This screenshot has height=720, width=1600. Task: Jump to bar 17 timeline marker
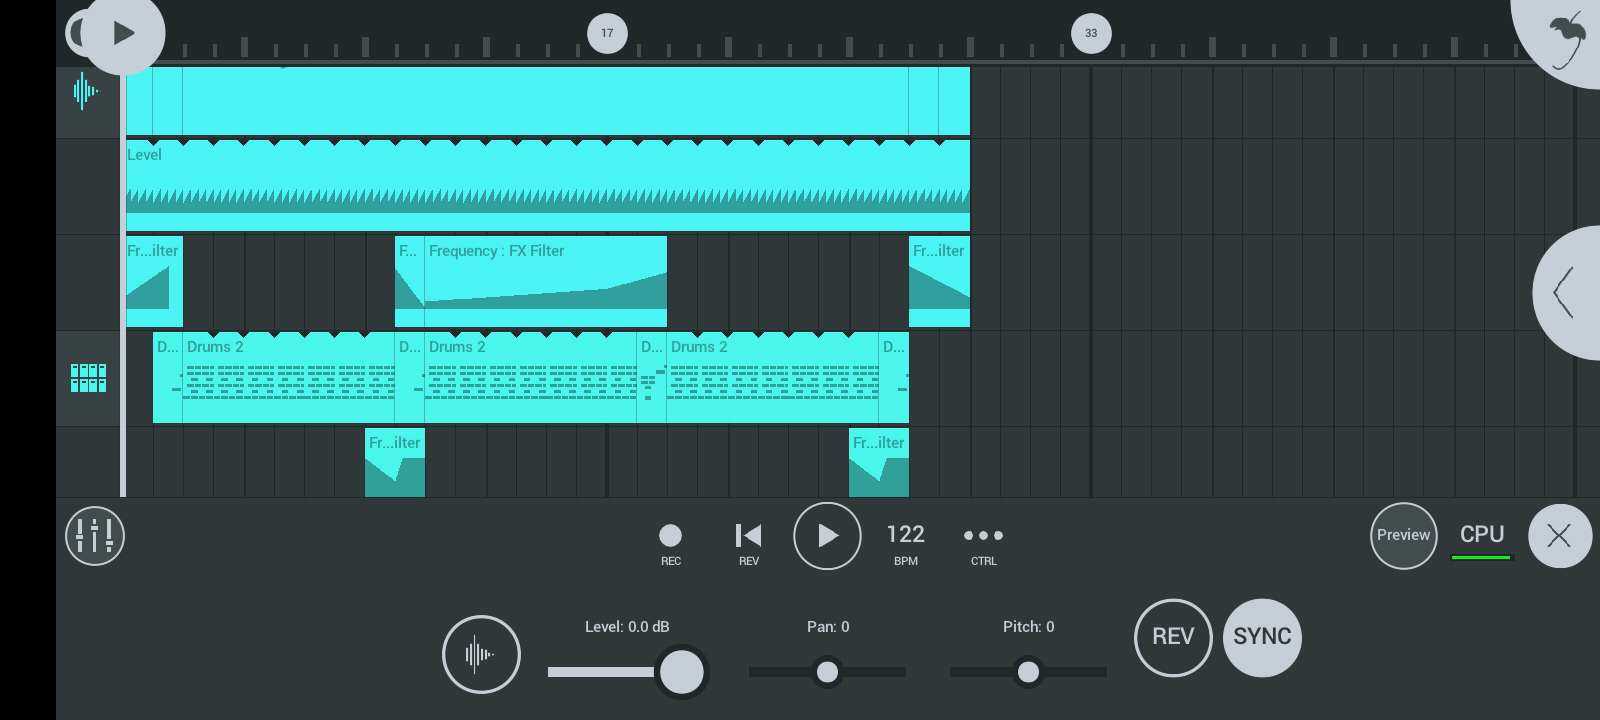point(607,33)
